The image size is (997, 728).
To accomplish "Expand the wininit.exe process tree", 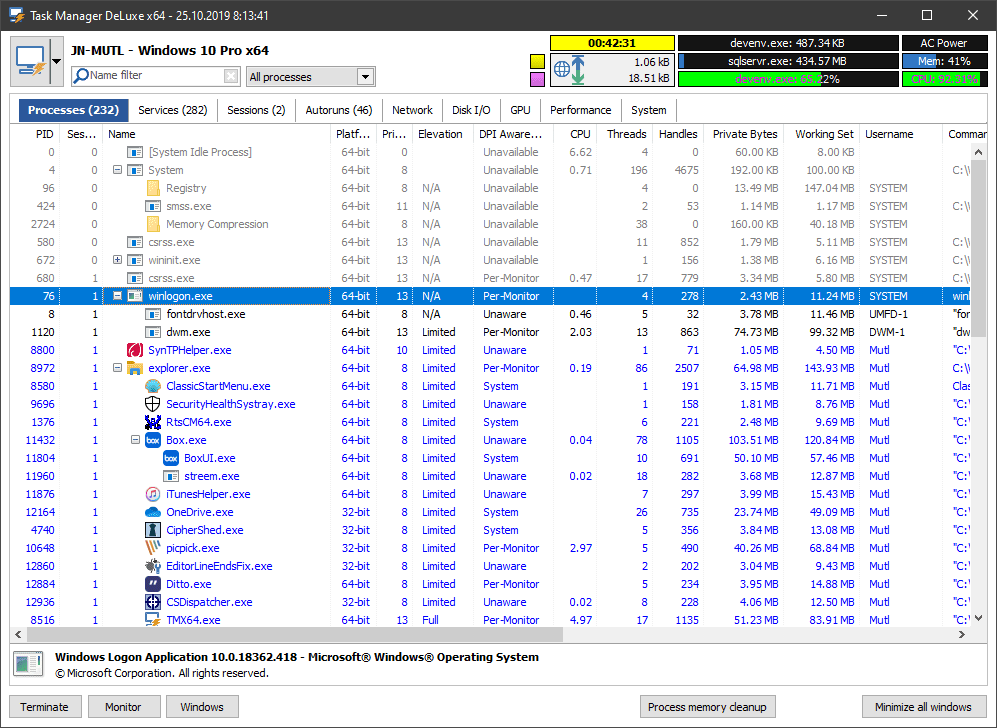I will (118, 260).
